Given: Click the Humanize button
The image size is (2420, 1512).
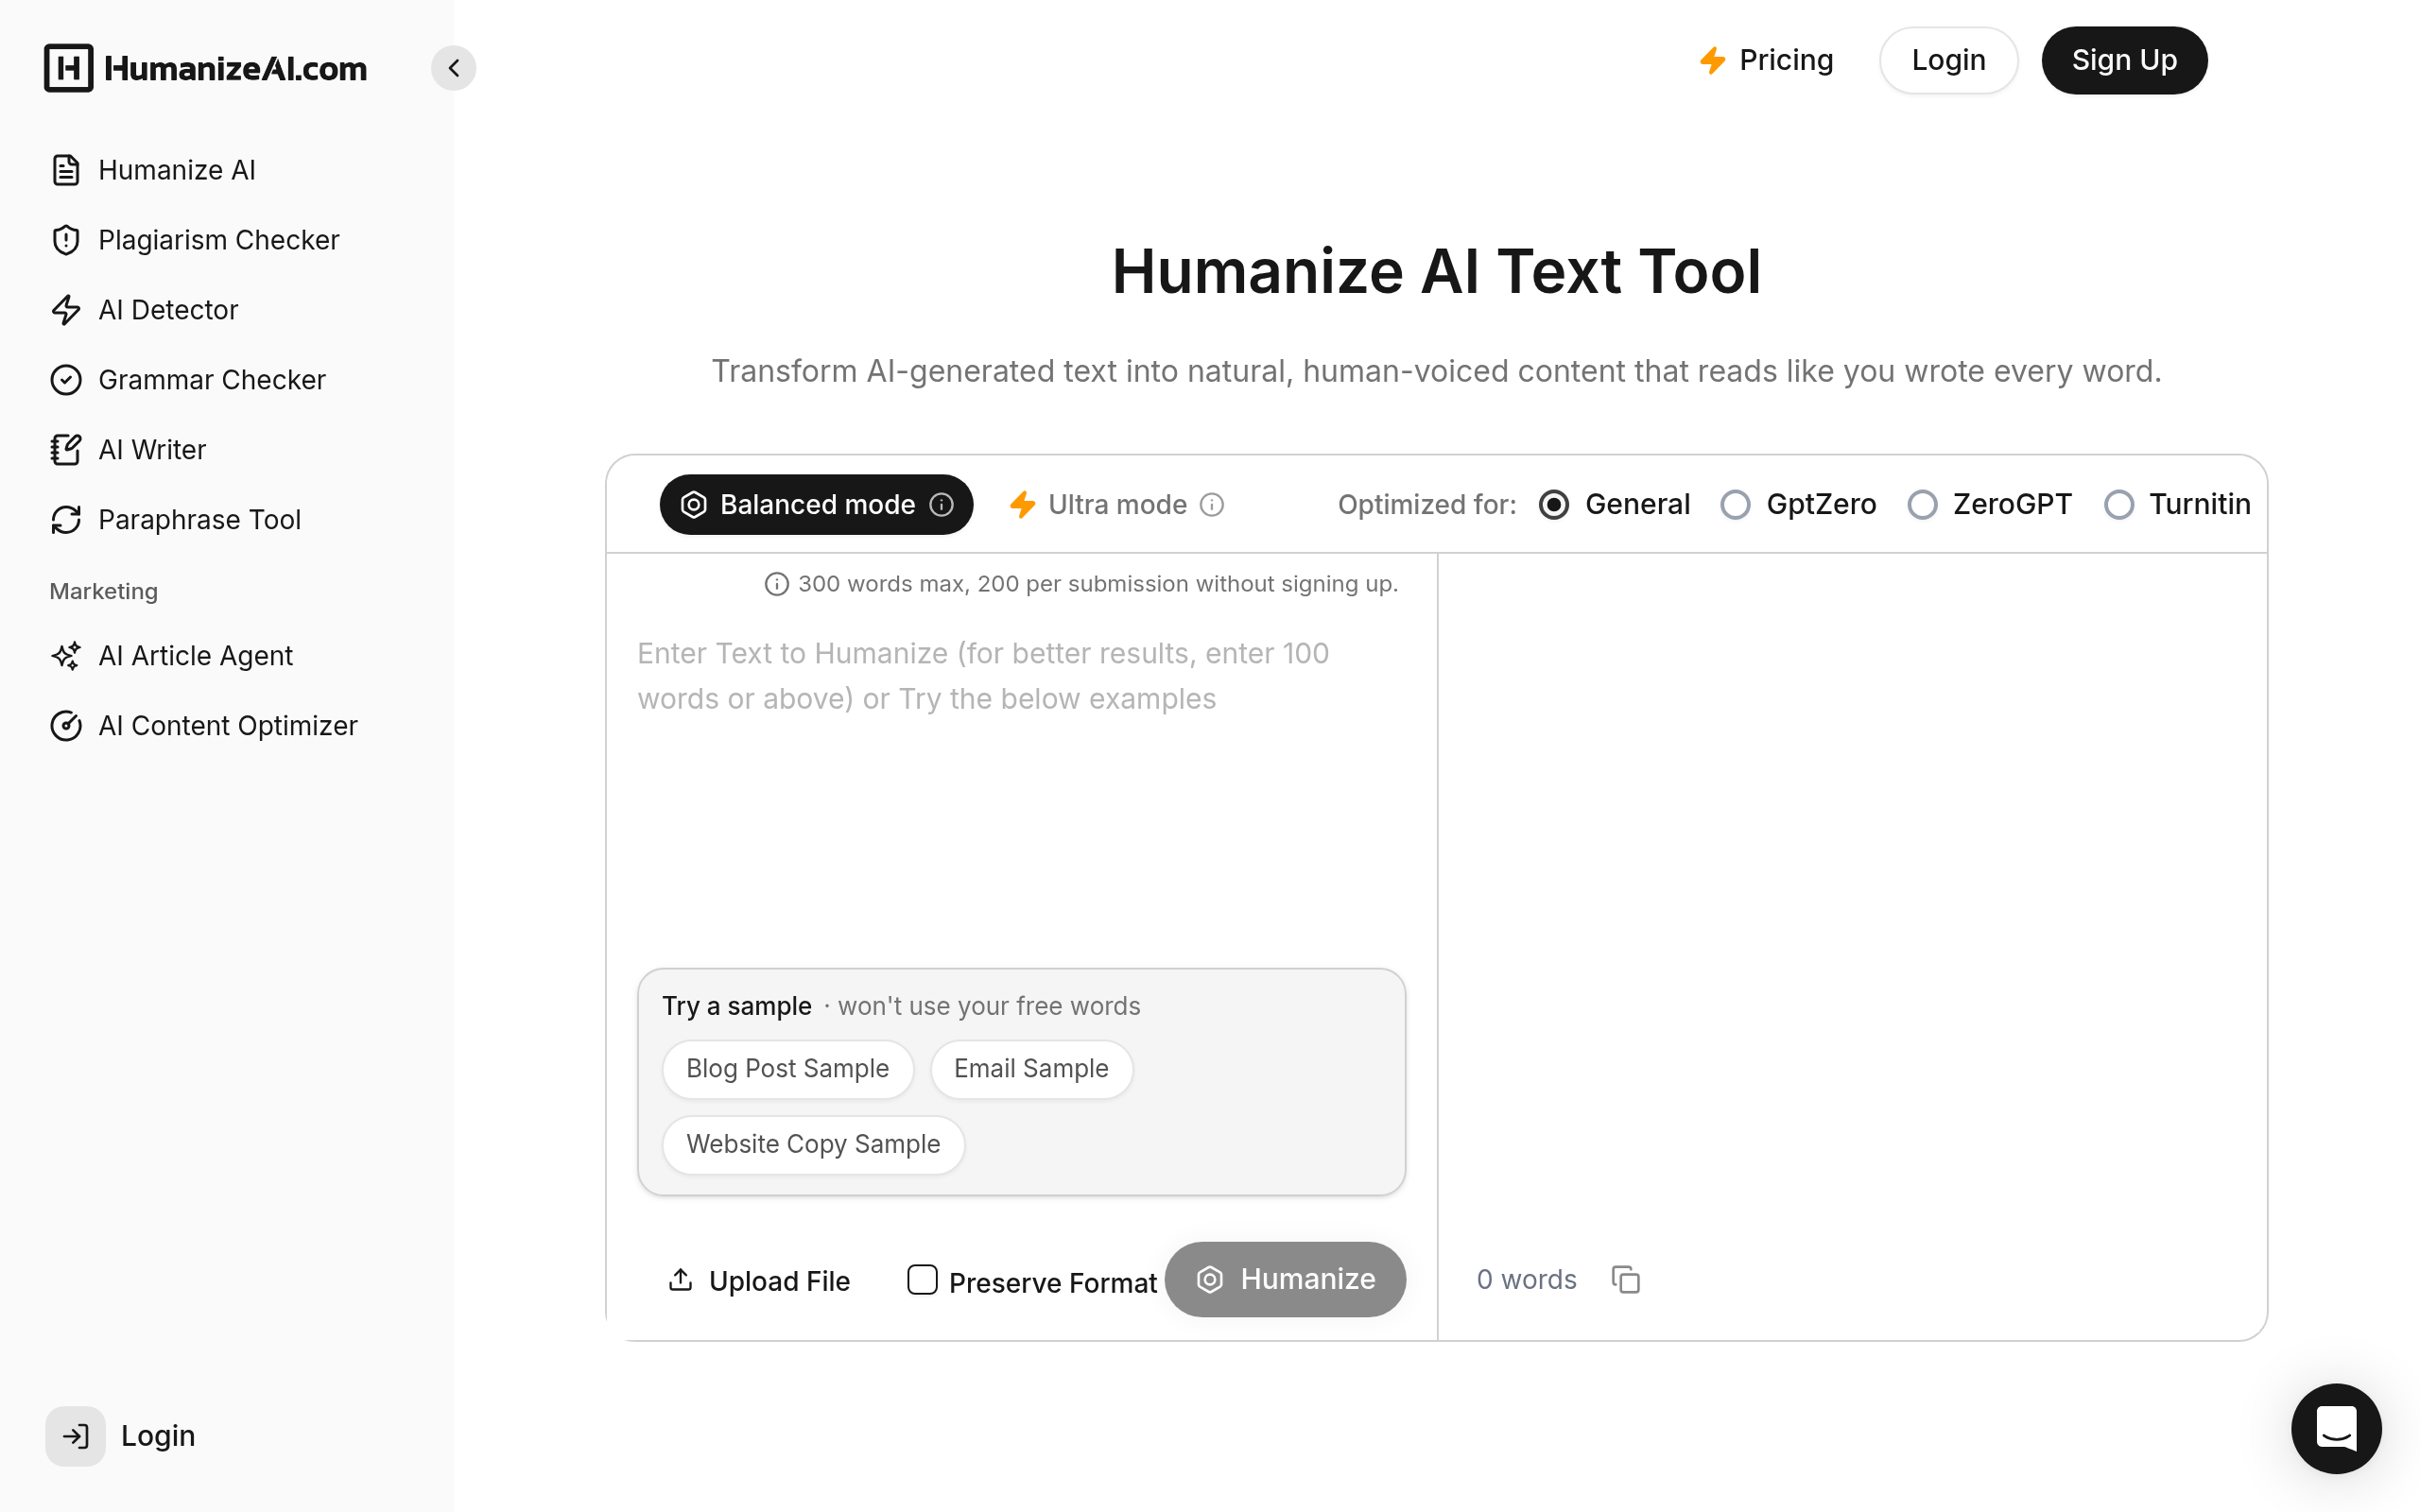Looking at the screenshot, I should coord(1285,1279).
